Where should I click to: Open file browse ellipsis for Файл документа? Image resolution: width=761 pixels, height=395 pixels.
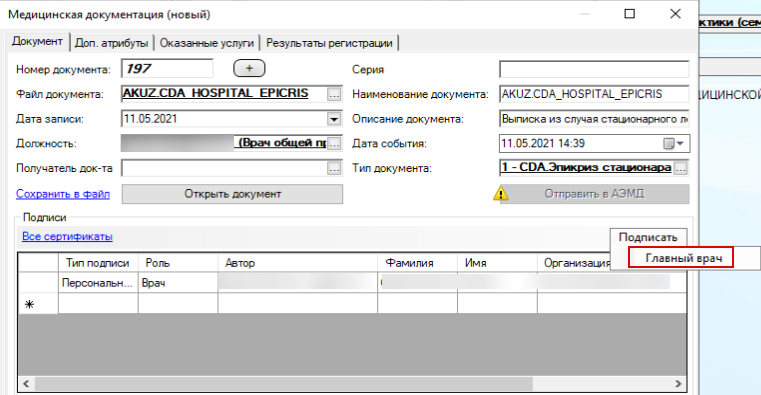pos(334,94)
